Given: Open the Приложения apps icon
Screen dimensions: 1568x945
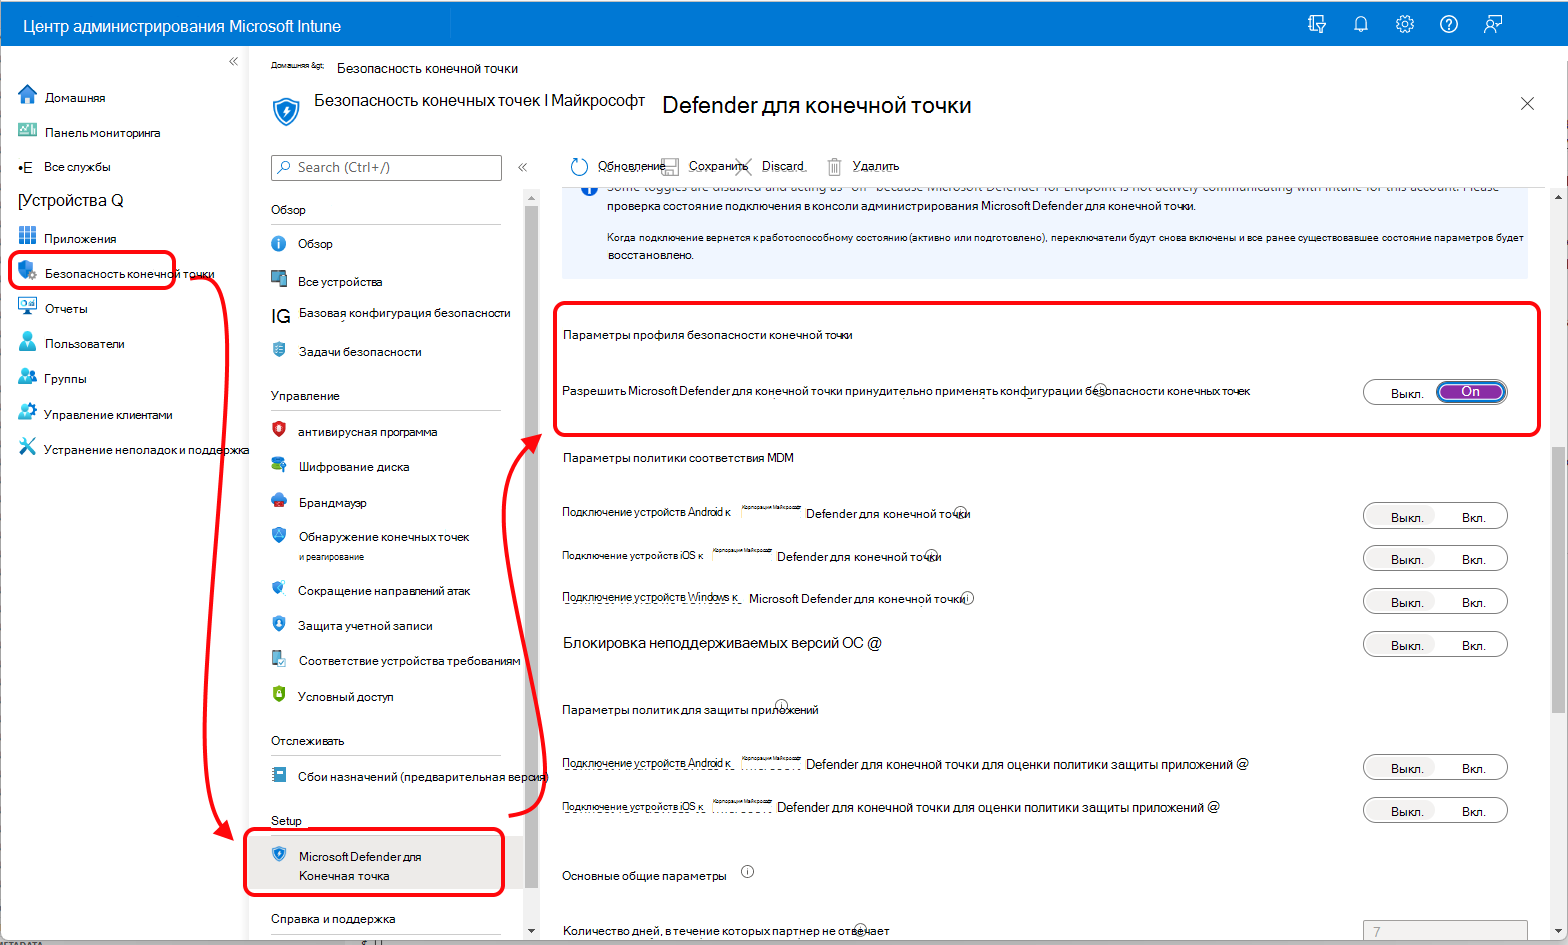Looking at the screenshot, I should point(27,237).
